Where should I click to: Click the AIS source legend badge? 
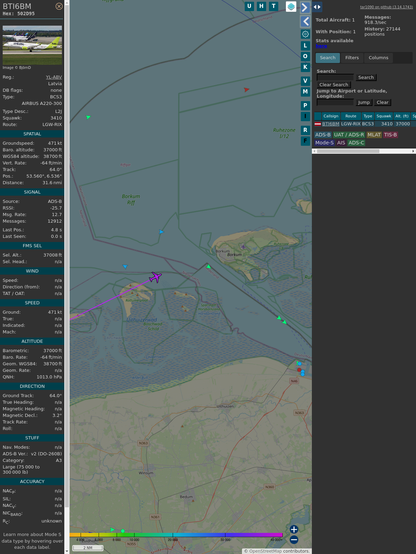point(341,143)
